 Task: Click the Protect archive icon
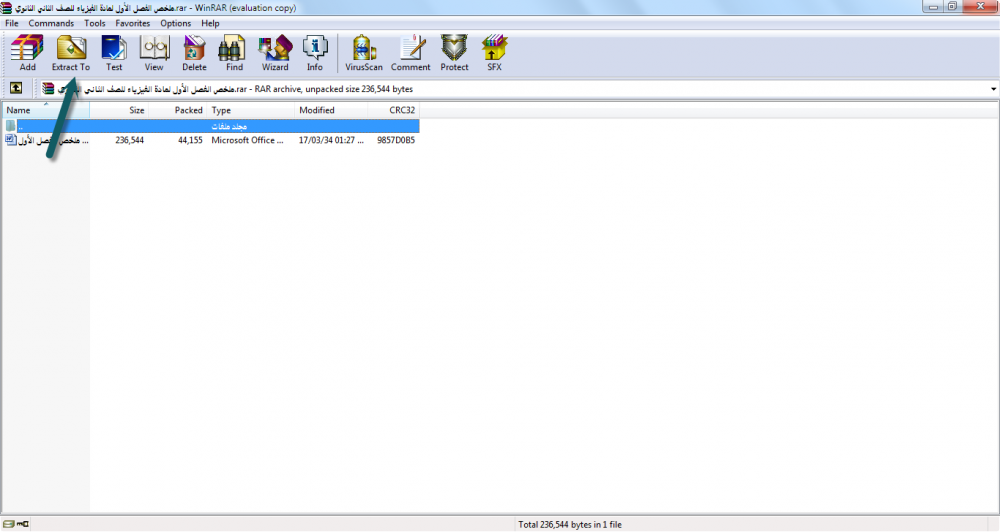(x=454, y=53)
